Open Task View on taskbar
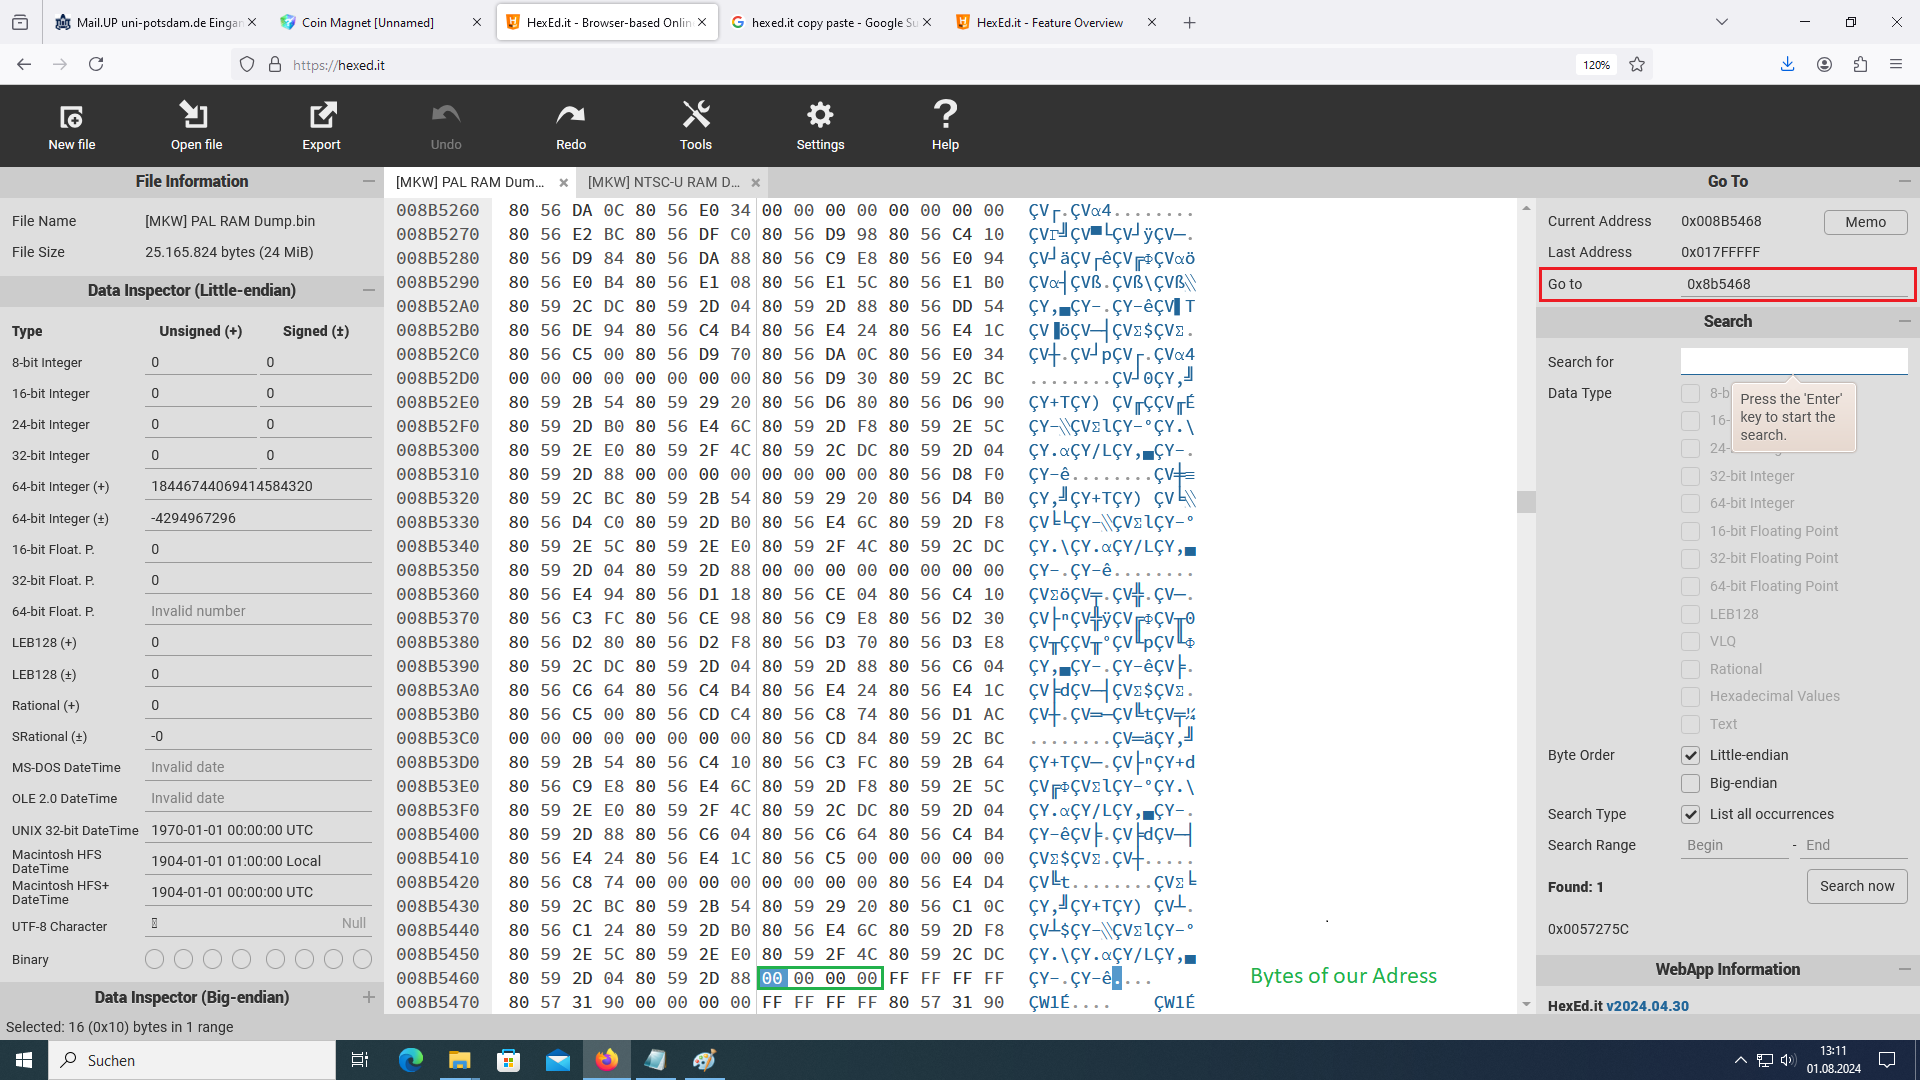Image resolution: width=1920 pixels, height=1080 pixels. tap(360, 1060)
